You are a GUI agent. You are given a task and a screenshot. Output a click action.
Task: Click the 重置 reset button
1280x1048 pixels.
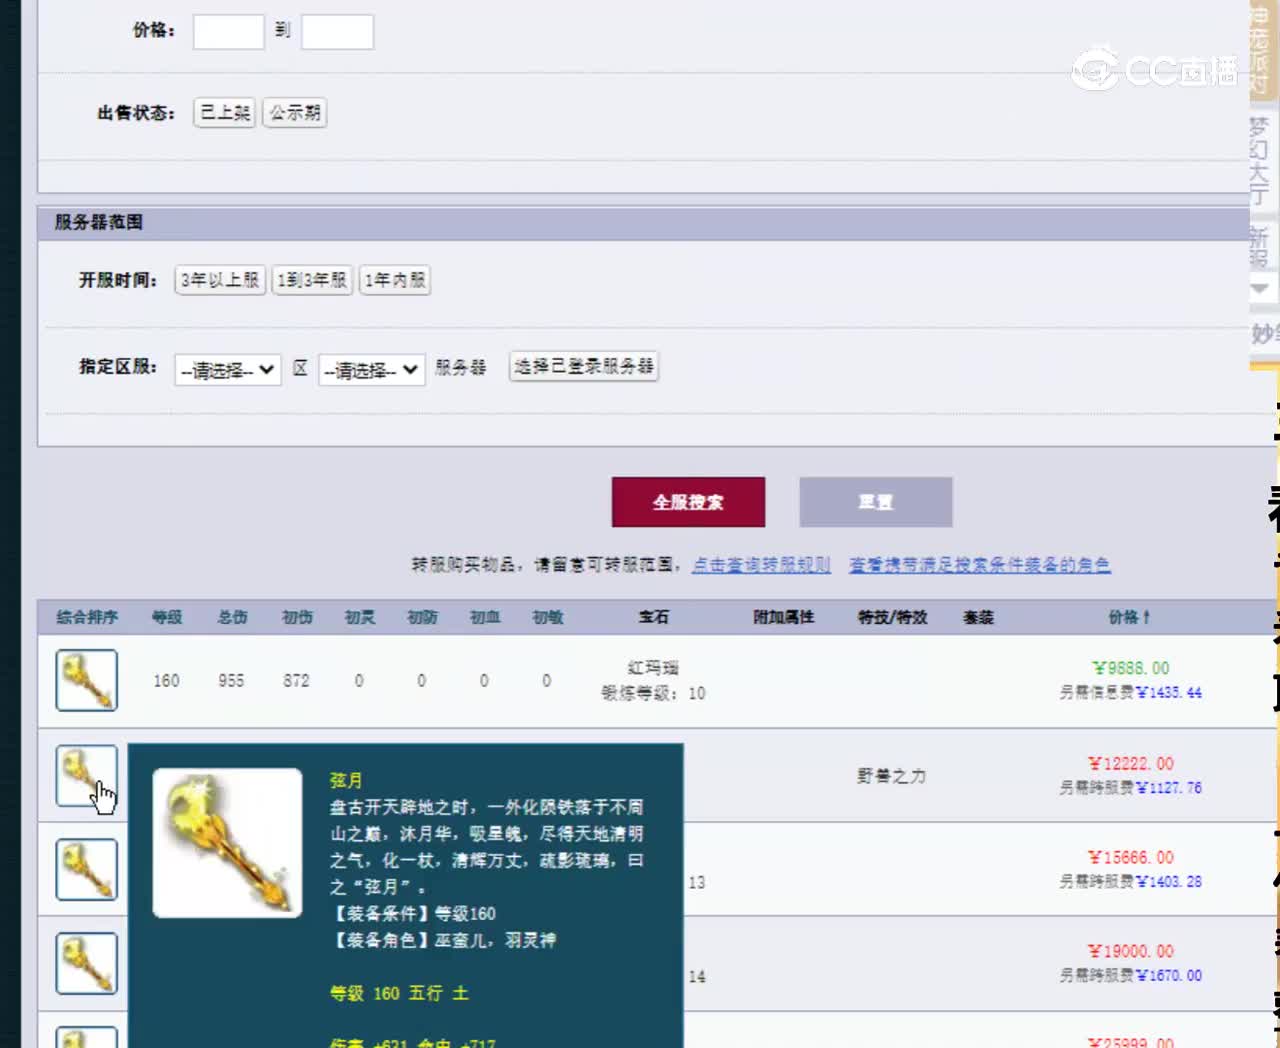coord(876,502)
